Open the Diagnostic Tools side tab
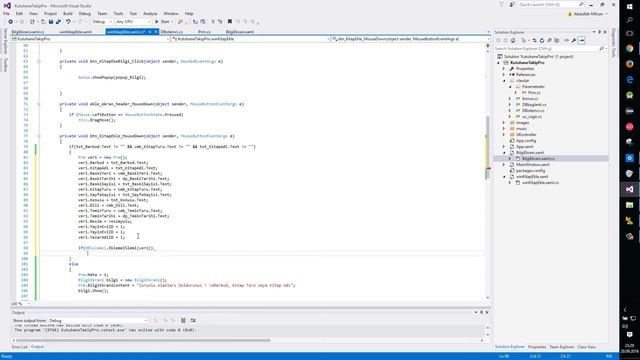 point(613,42)
